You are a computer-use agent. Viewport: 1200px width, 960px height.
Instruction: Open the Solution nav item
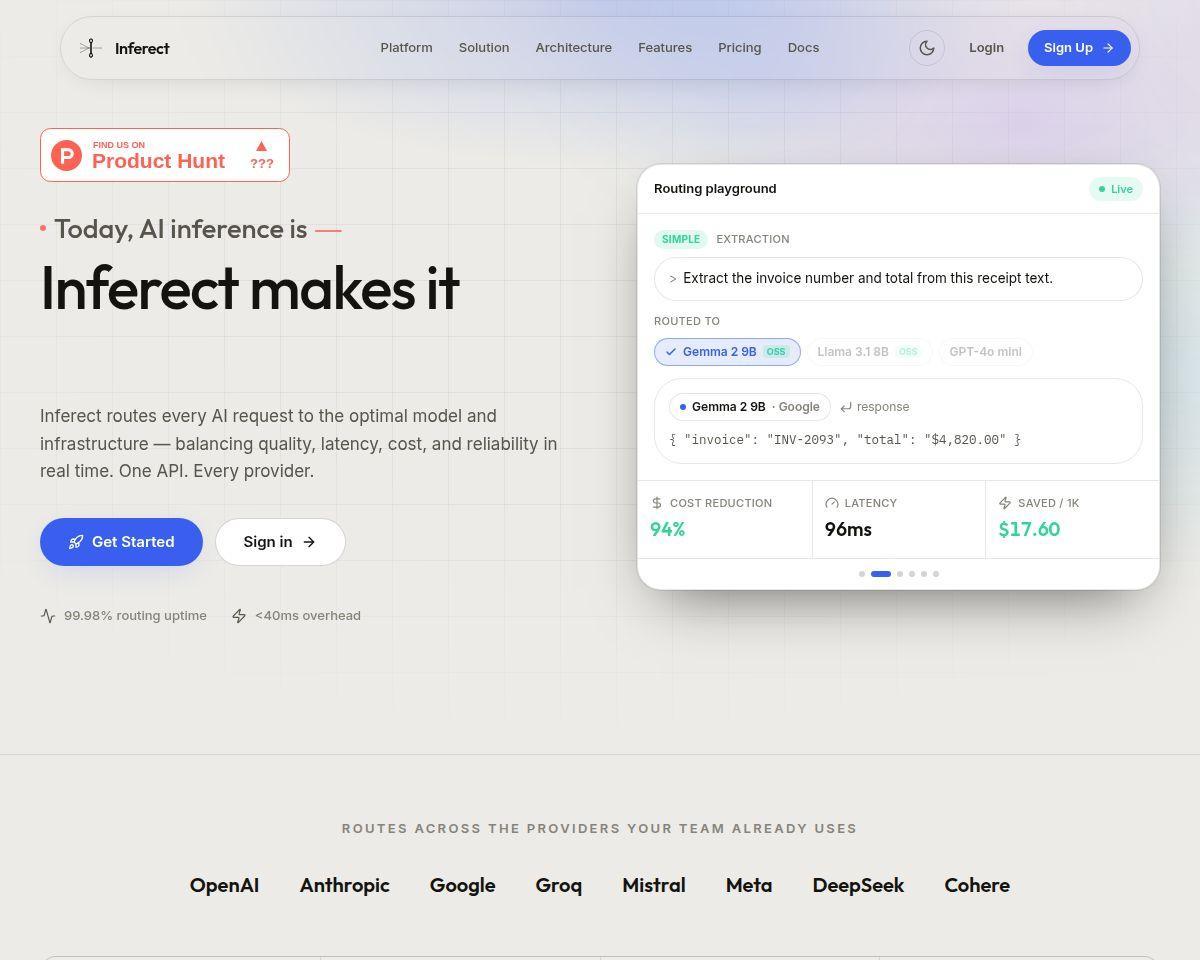point(484,48)
